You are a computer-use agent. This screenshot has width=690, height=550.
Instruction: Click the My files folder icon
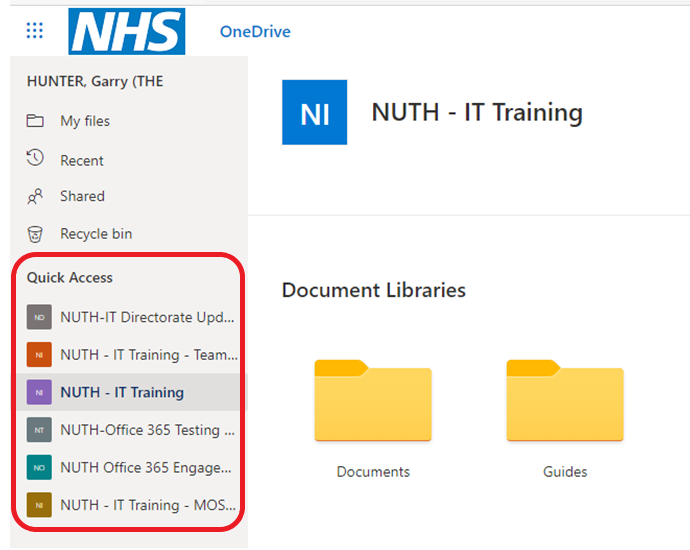pos(35,121)
